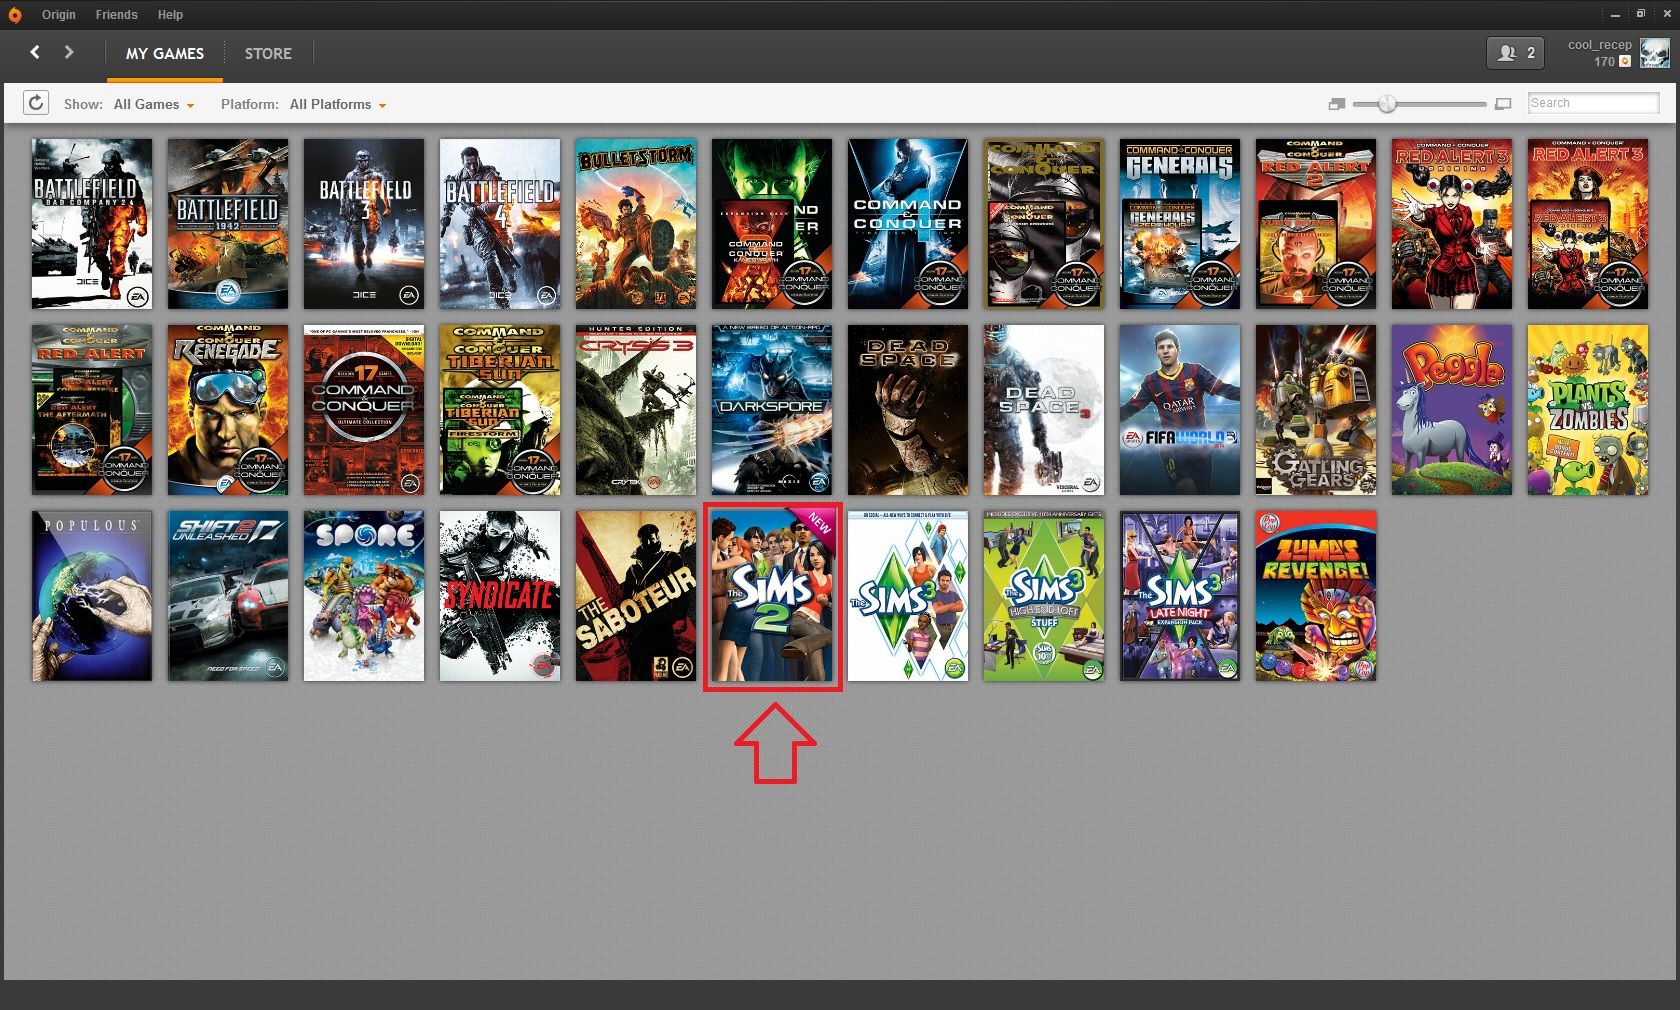This screenshot has height=1010, width=1680.
Task: Select the Spore game tile
Action: pos(364,596)
